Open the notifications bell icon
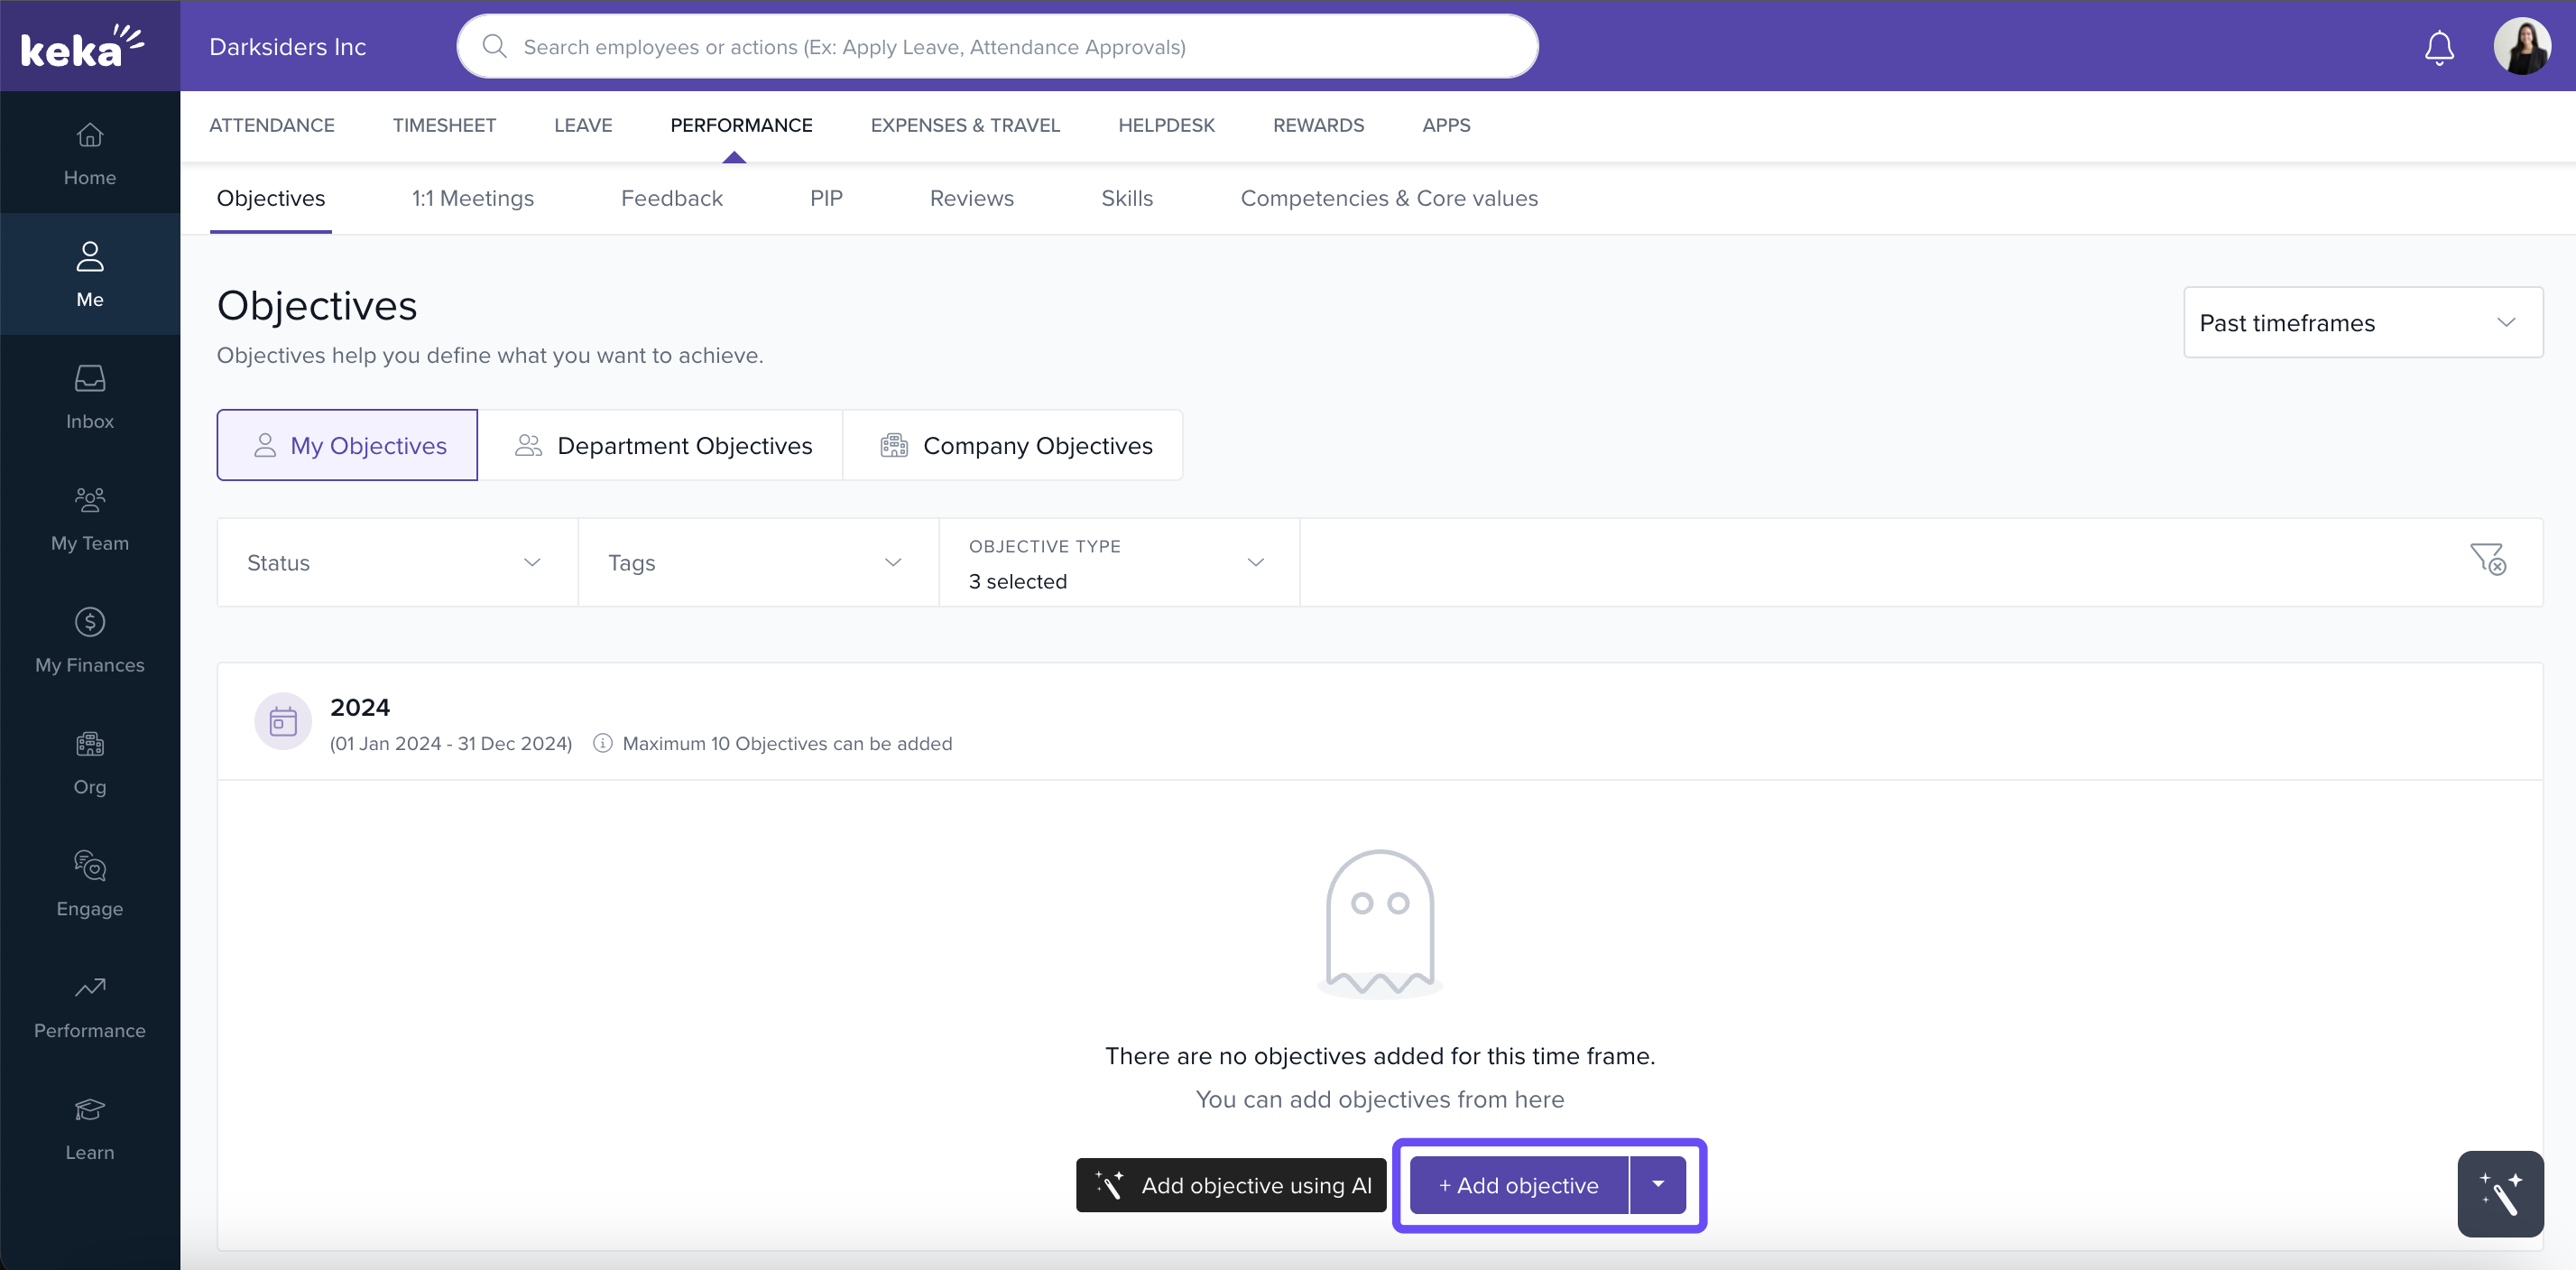The image size is (2576, 1270). (x=2438, y=47)
